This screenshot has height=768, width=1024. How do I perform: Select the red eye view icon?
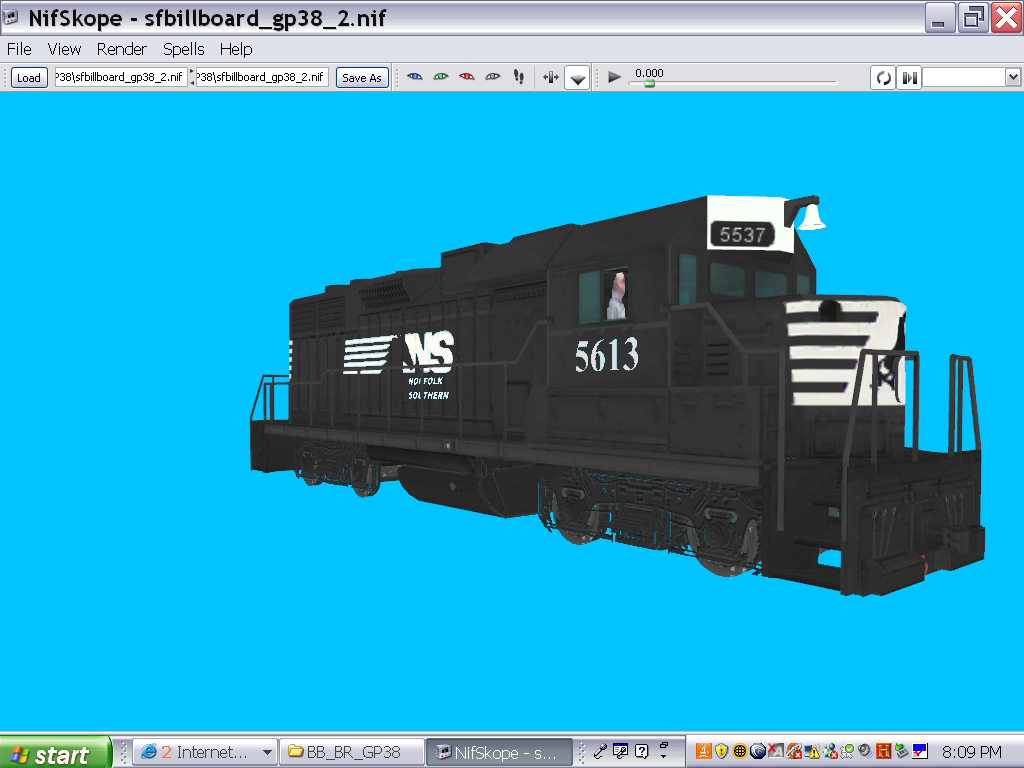click(x=467, y=77)
